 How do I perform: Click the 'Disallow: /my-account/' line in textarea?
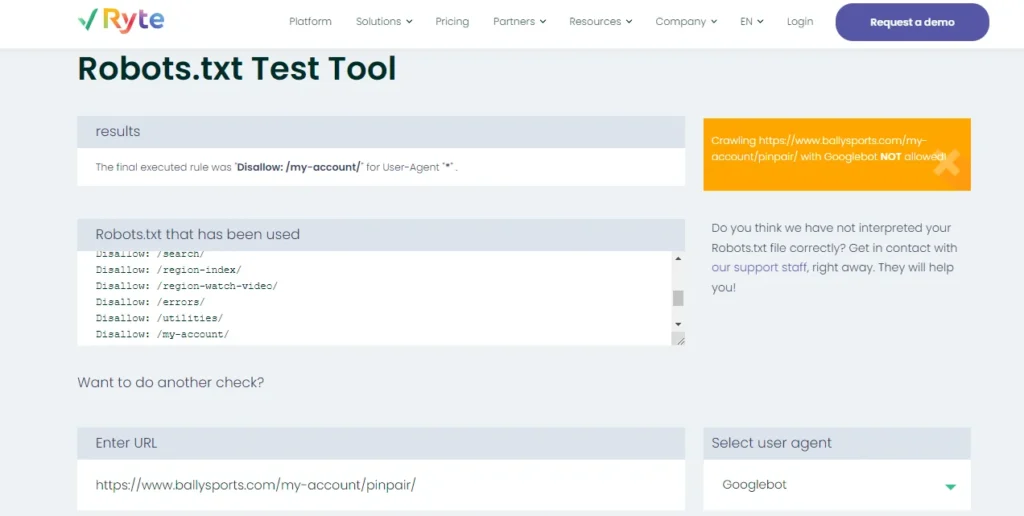(163, 334)
